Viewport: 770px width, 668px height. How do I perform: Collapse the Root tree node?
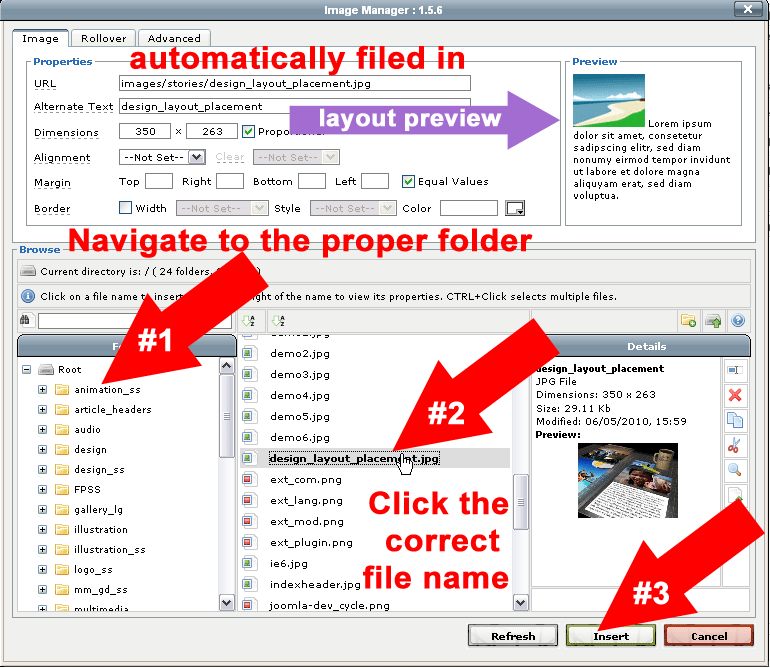27,369
